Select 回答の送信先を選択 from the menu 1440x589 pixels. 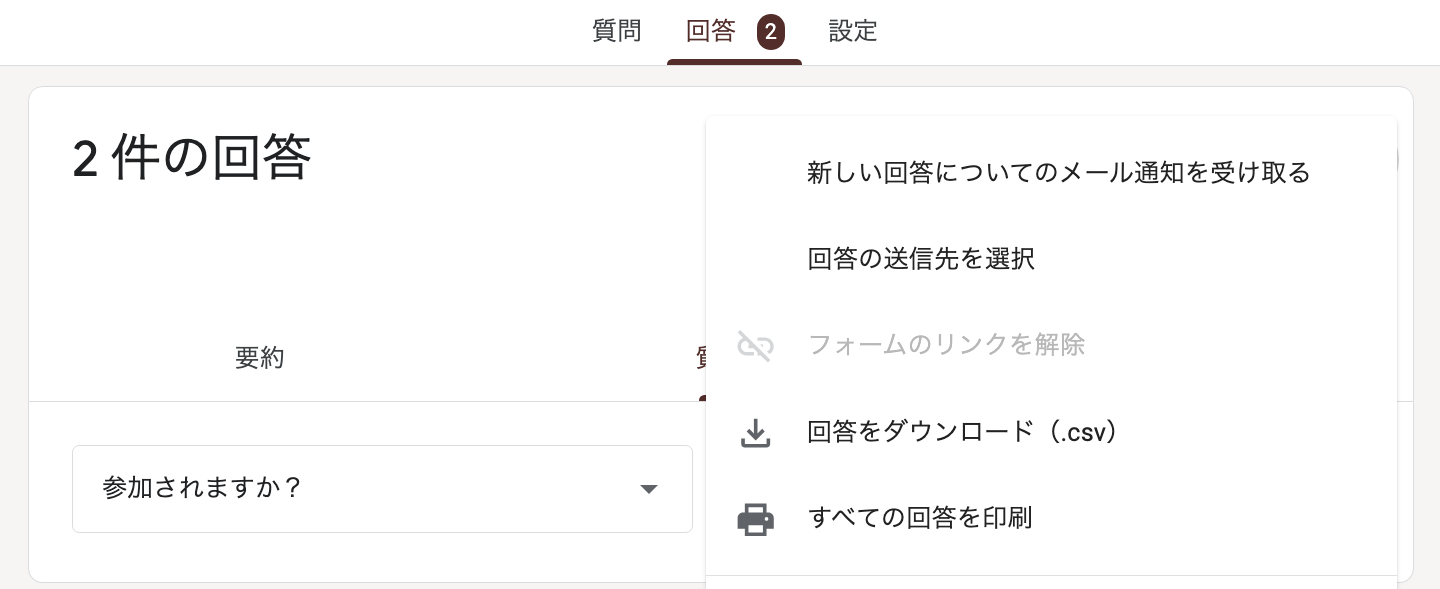pyautogui.click(x=920, y=258)
